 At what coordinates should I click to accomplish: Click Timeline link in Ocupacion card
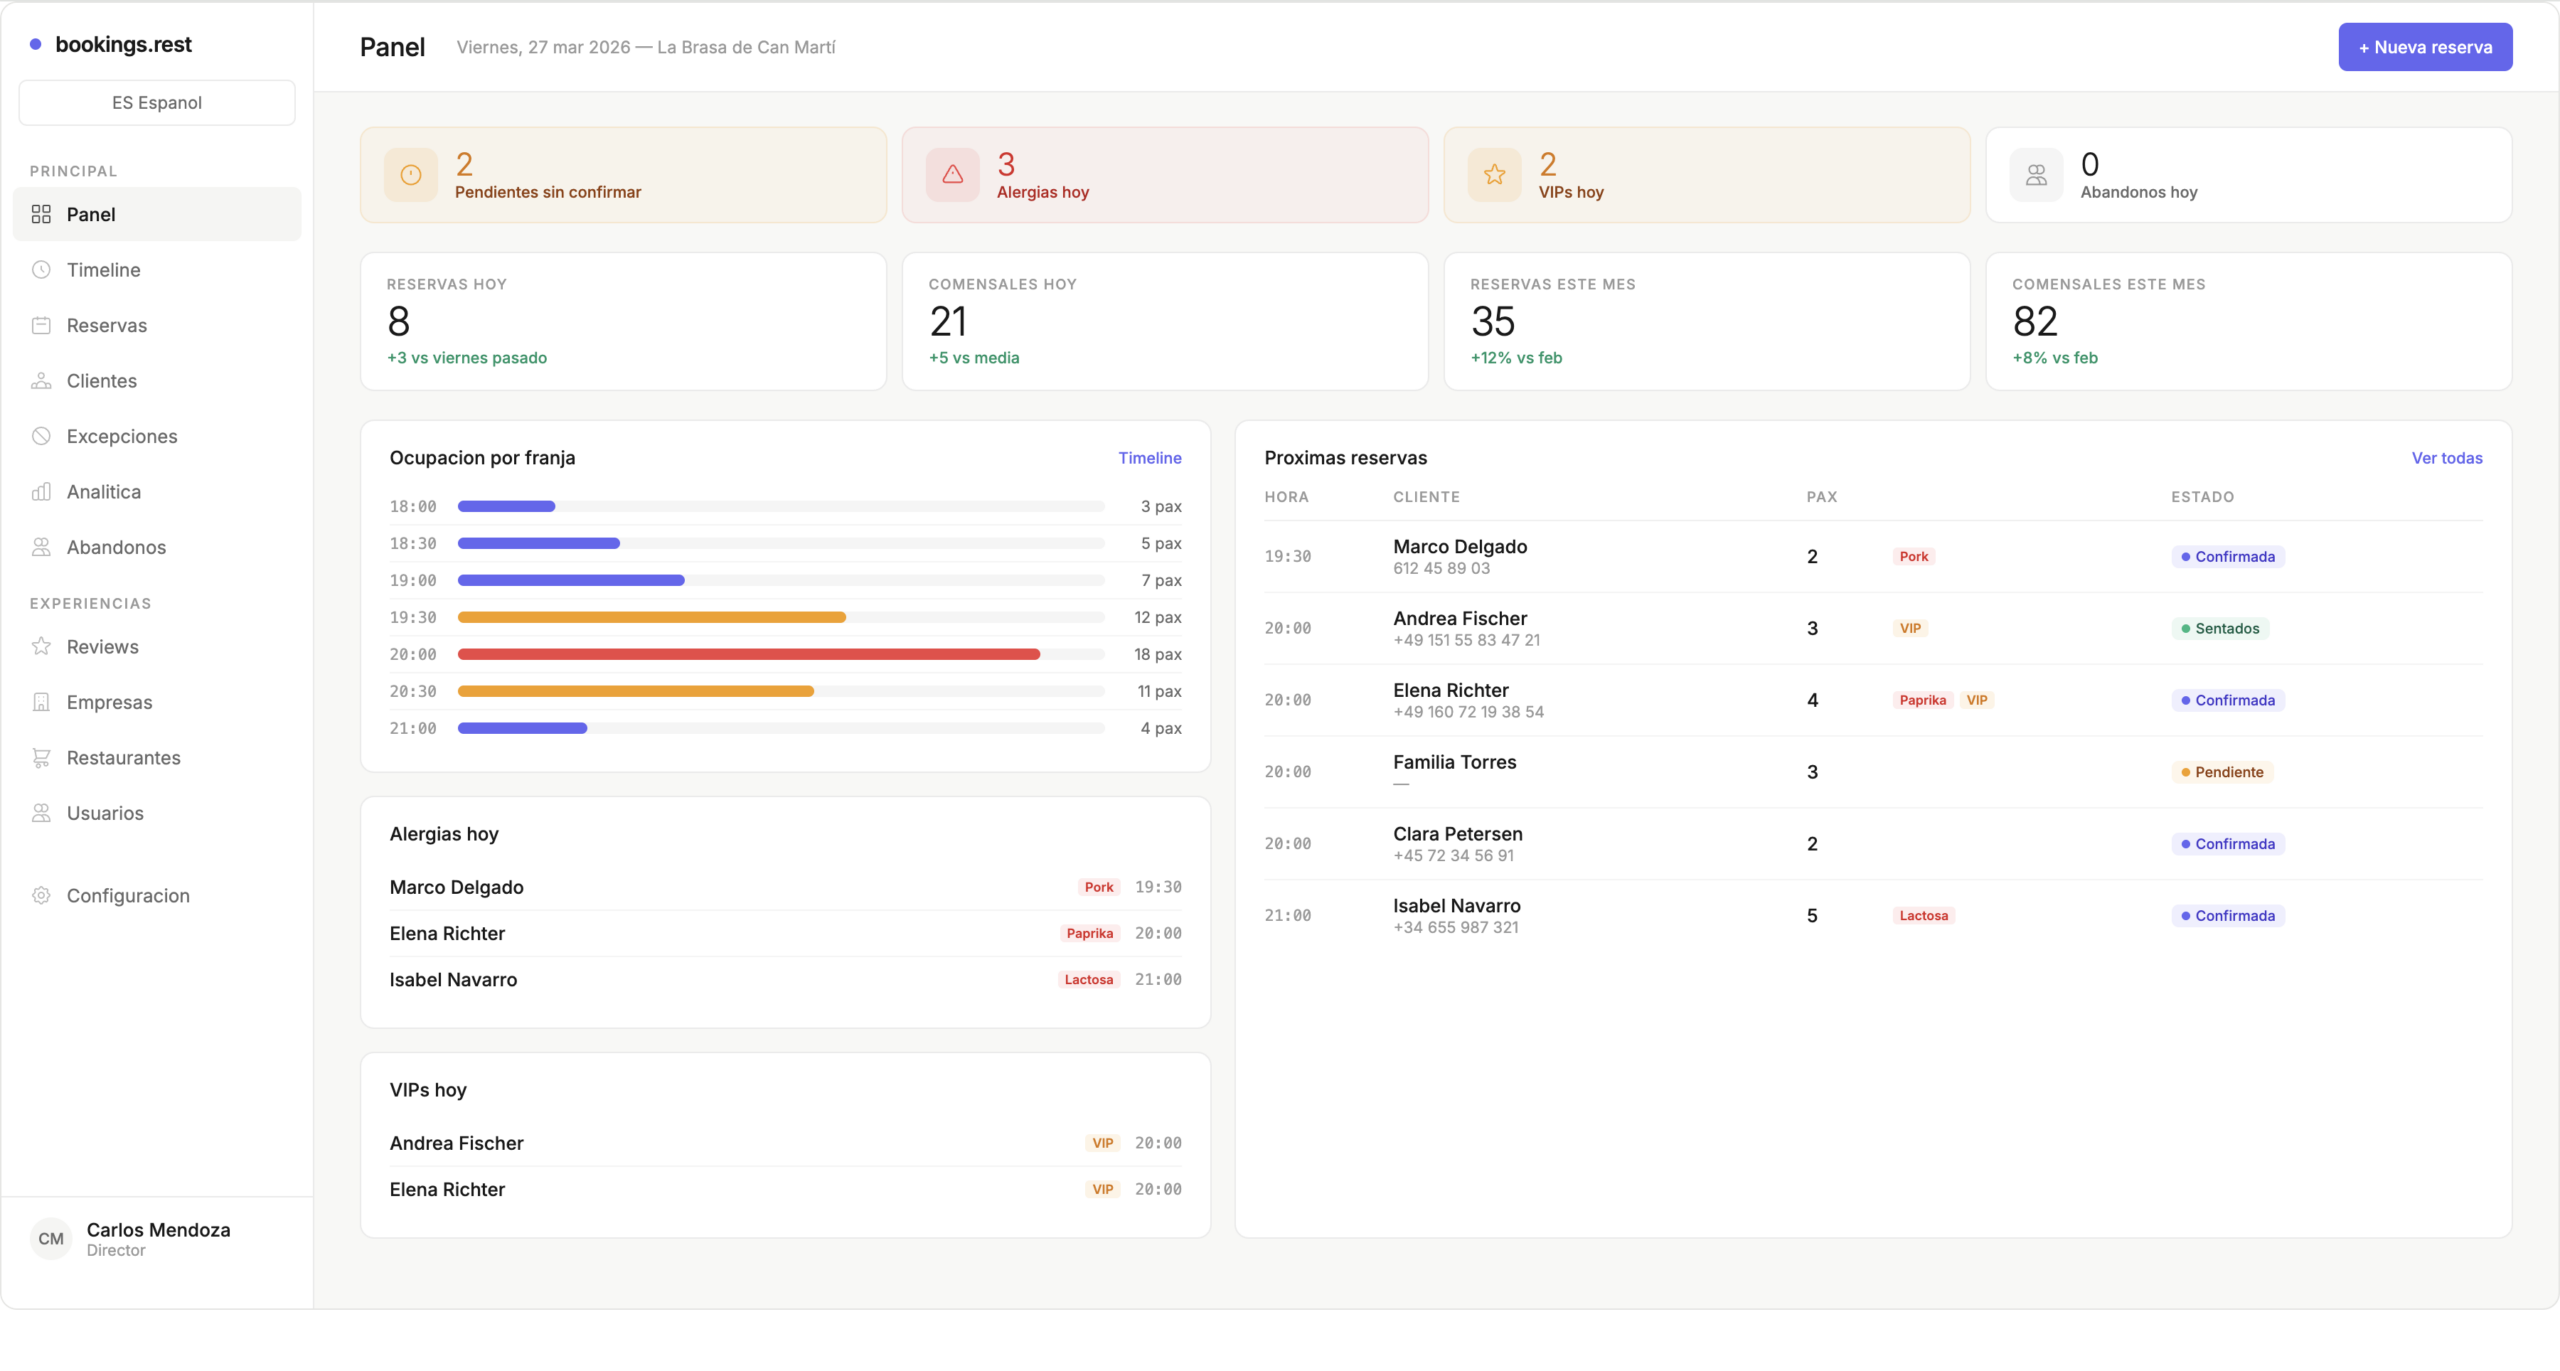click(1150, 458)
